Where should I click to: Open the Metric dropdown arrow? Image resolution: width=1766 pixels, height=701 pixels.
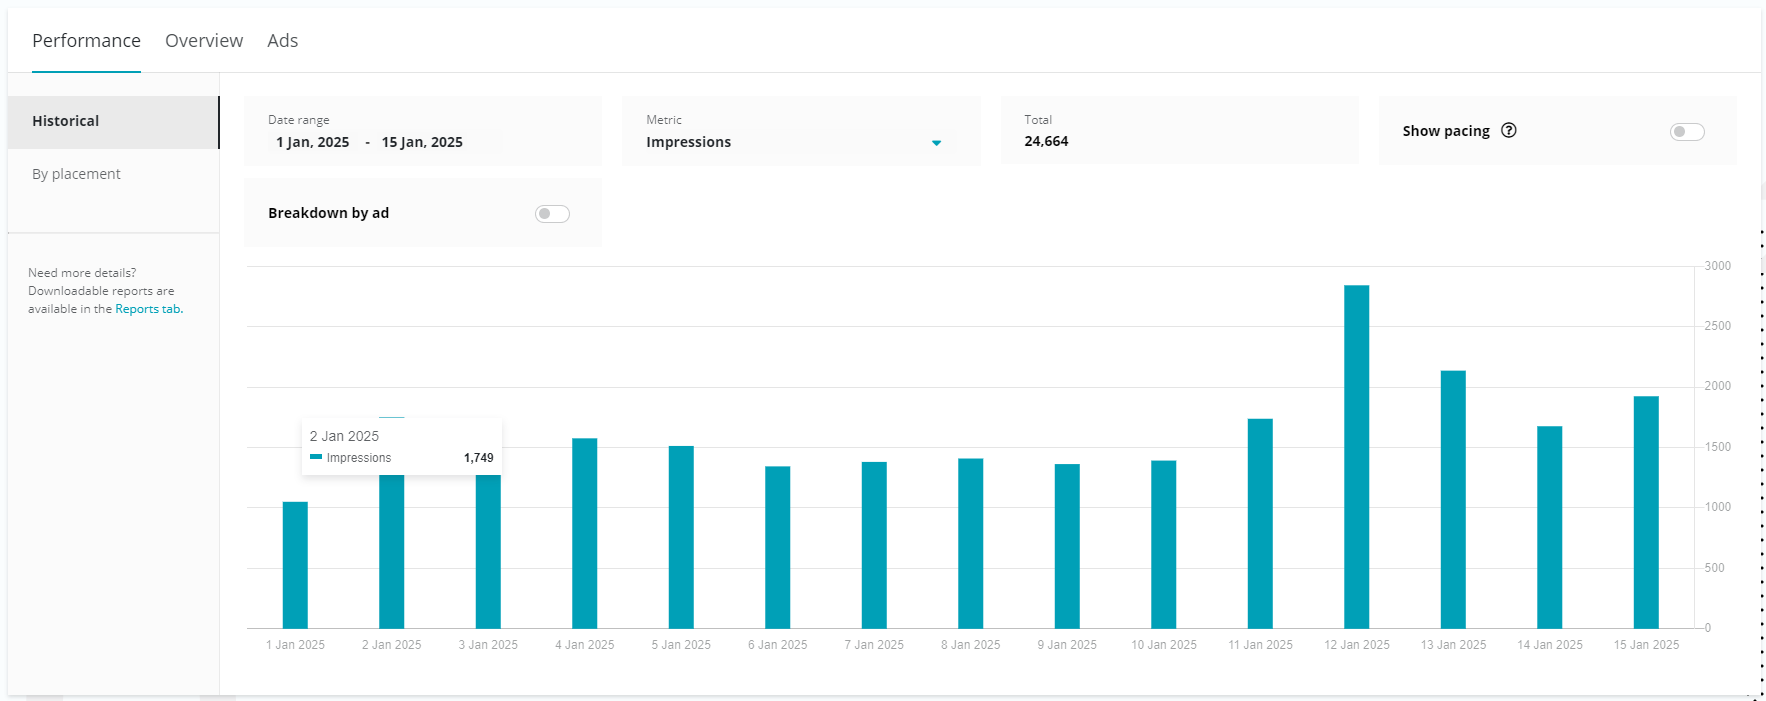936,143
